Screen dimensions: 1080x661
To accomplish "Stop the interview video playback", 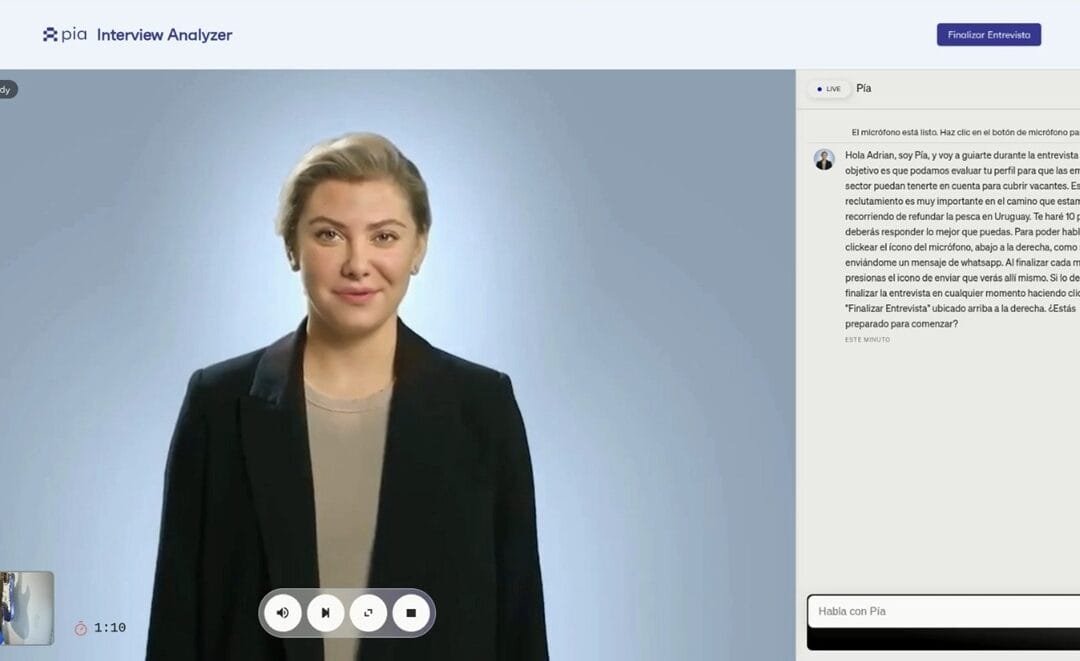I will coord(411,613).
